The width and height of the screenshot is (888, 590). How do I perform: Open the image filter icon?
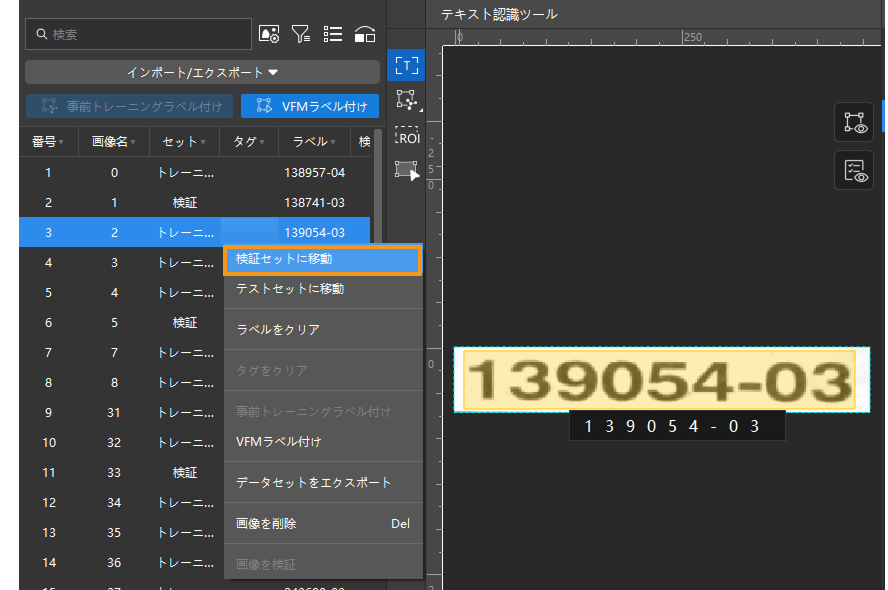[300, 34]
